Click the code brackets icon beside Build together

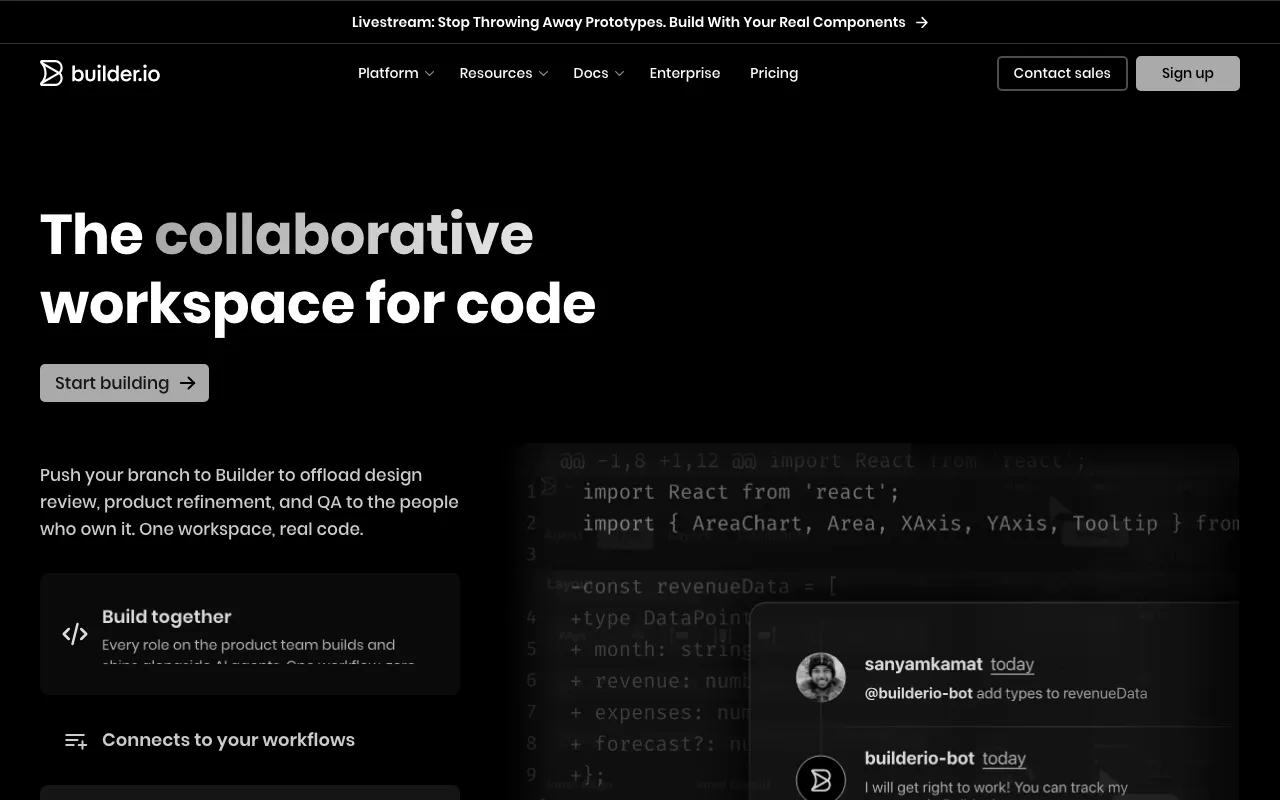(75, 633)
